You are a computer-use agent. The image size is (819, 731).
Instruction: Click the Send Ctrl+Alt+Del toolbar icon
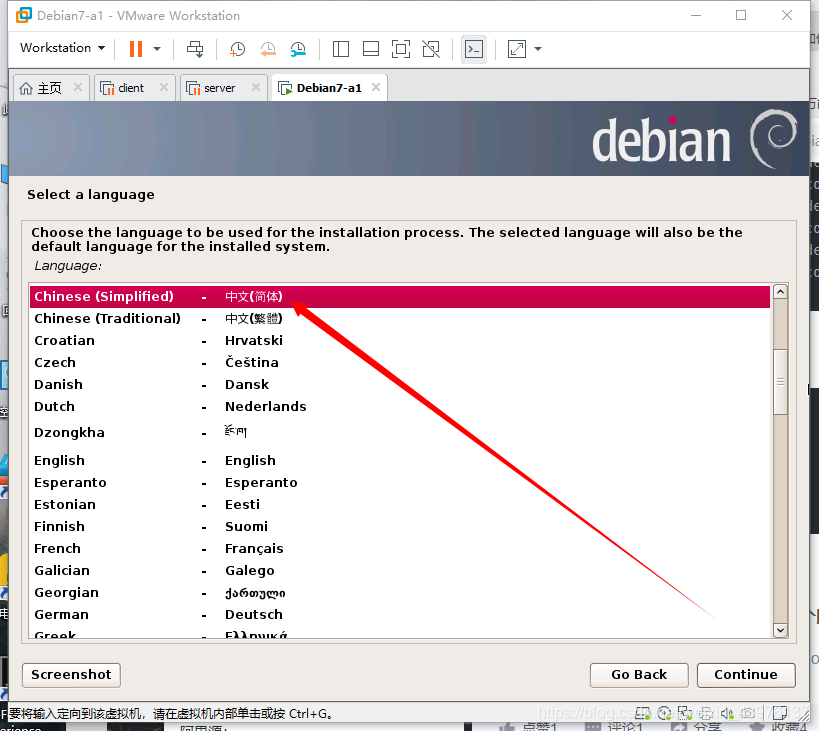195,49
